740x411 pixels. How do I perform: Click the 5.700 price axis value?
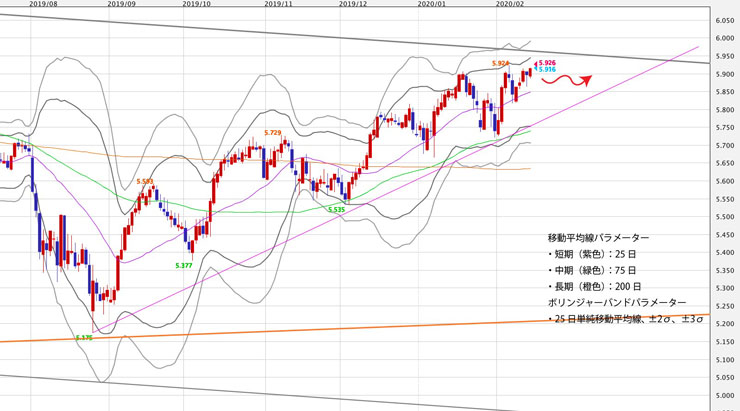724,145
